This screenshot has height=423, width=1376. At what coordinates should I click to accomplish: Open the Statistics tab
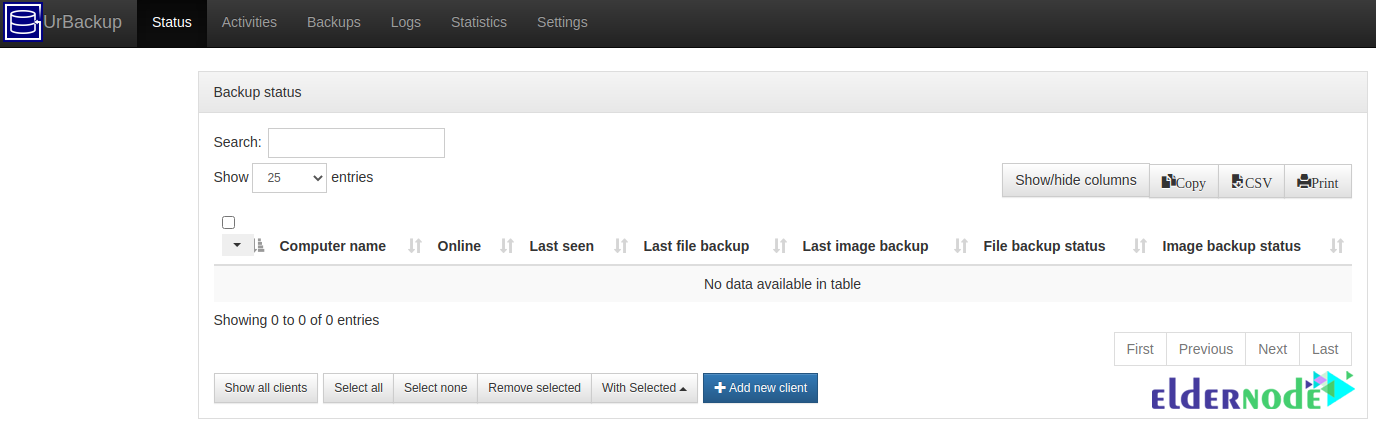(479, 22)
